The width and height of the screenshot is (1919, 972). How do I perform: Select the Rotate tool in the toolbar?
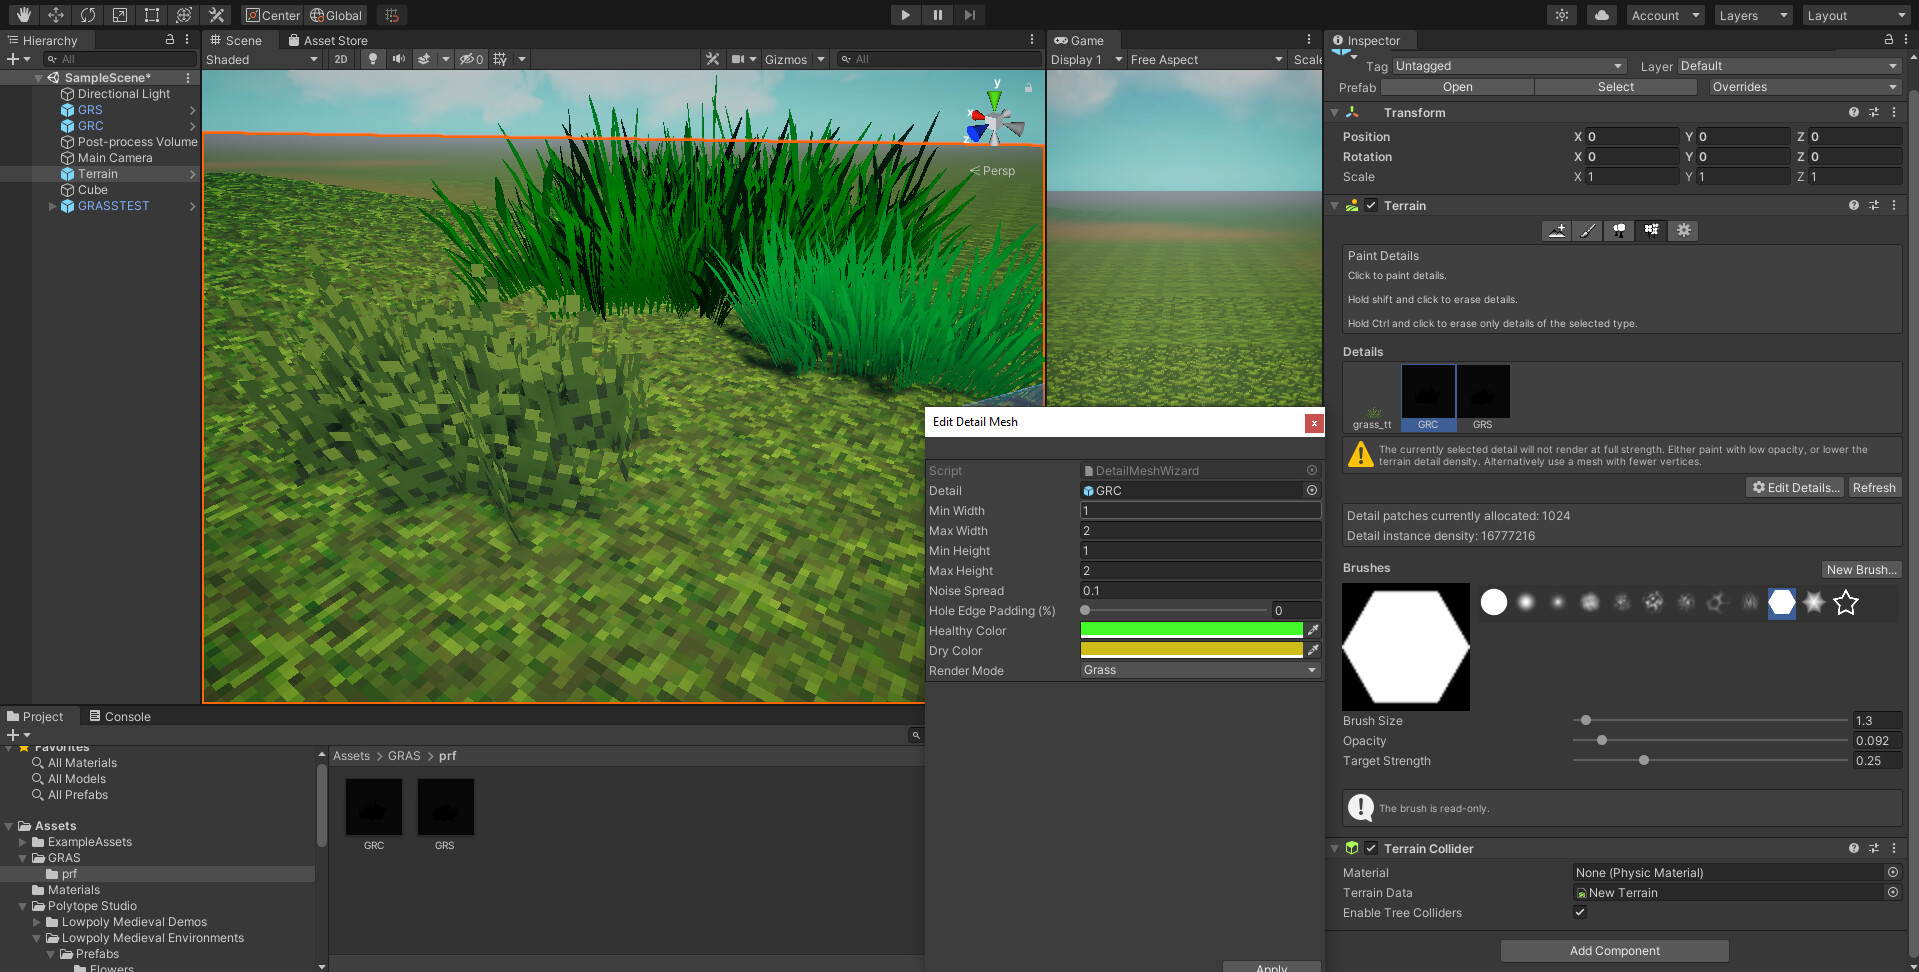(x=88, y=14)
